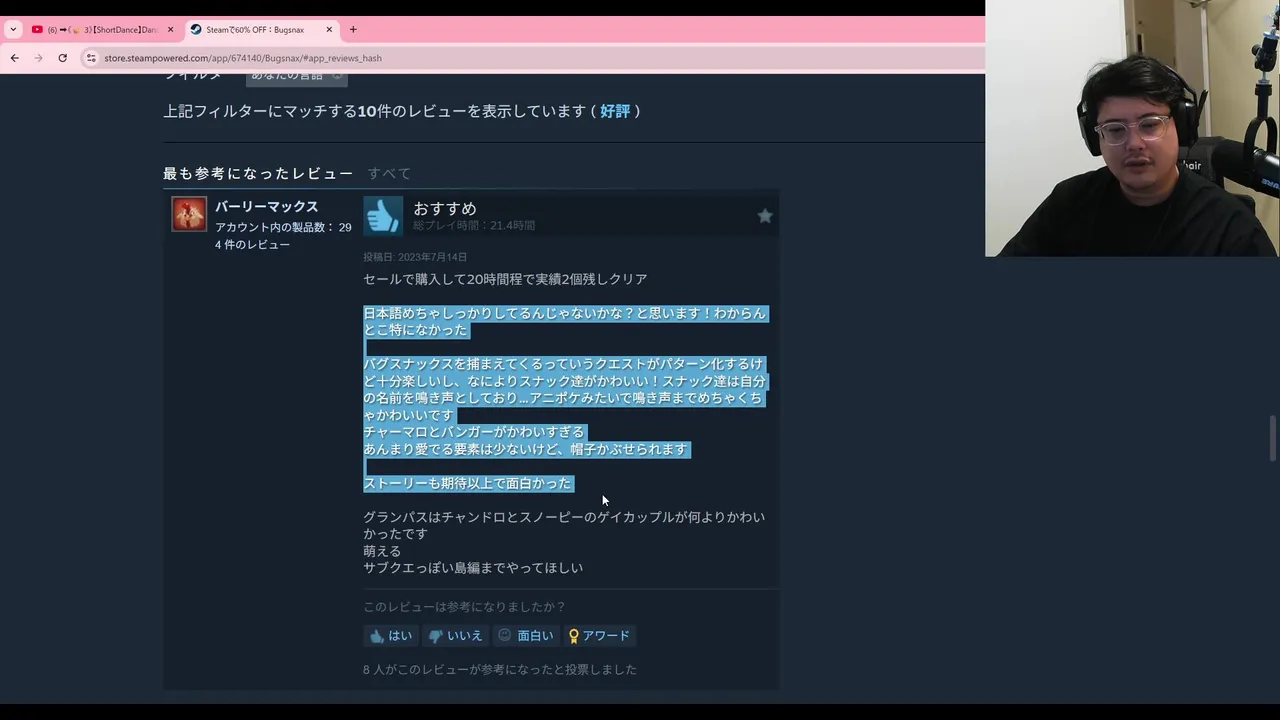Viewport: 1280px width, 720px height.
Task: Click text このレビューは参考になりましたか？
Action: click(x=464, y=607)
